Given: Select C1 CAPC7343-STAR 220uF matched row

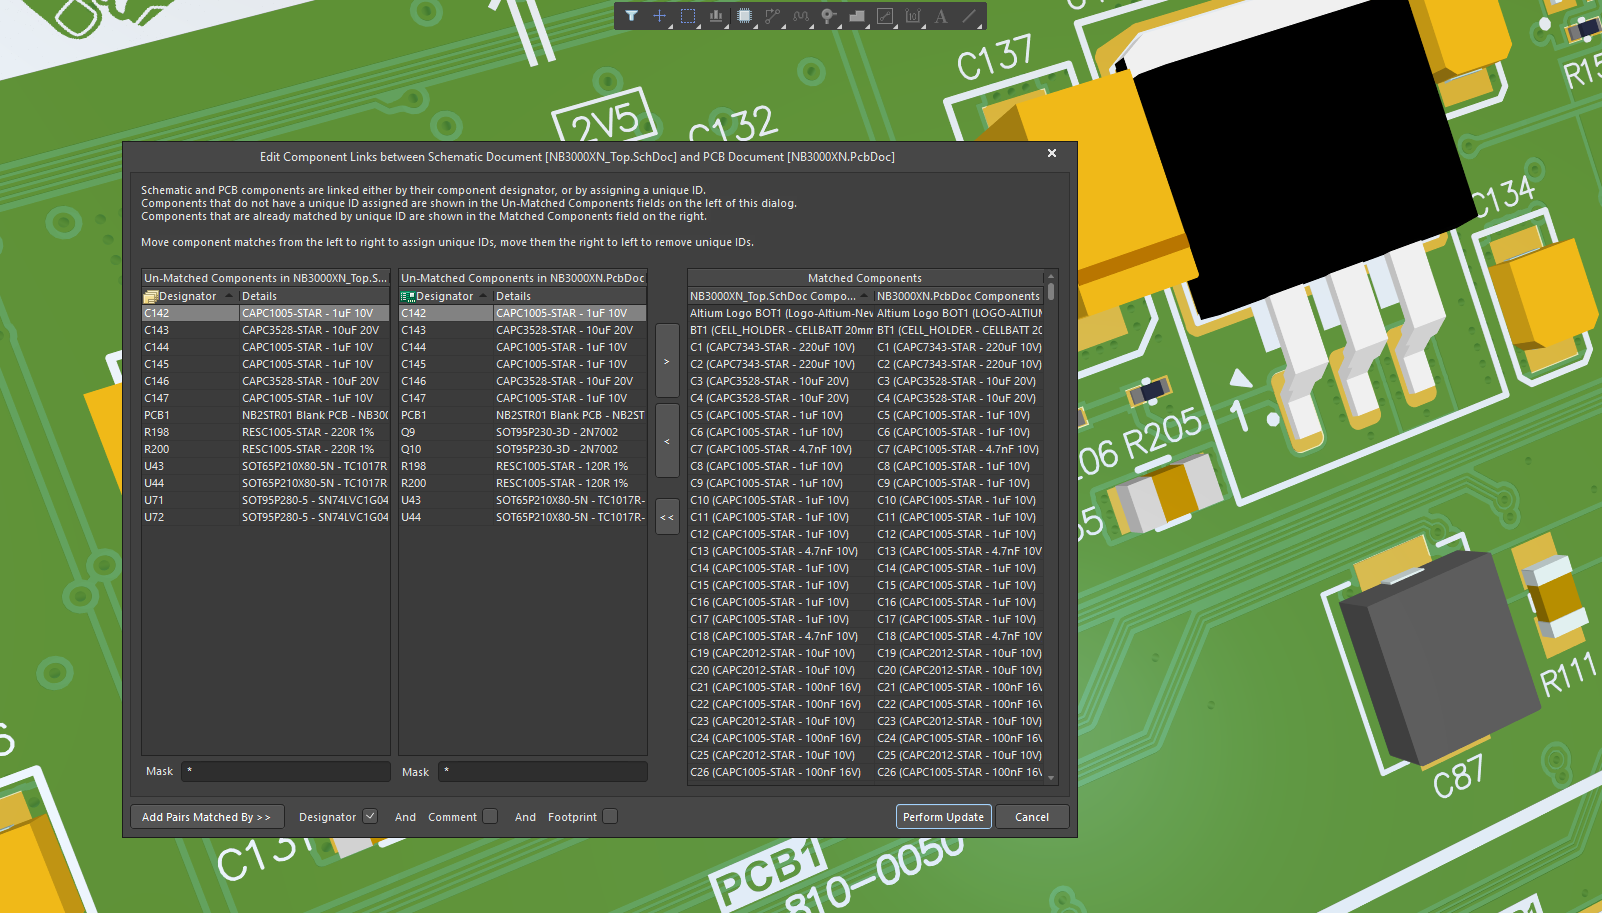Looking at the screenshot, I should (x=865, y=347).
